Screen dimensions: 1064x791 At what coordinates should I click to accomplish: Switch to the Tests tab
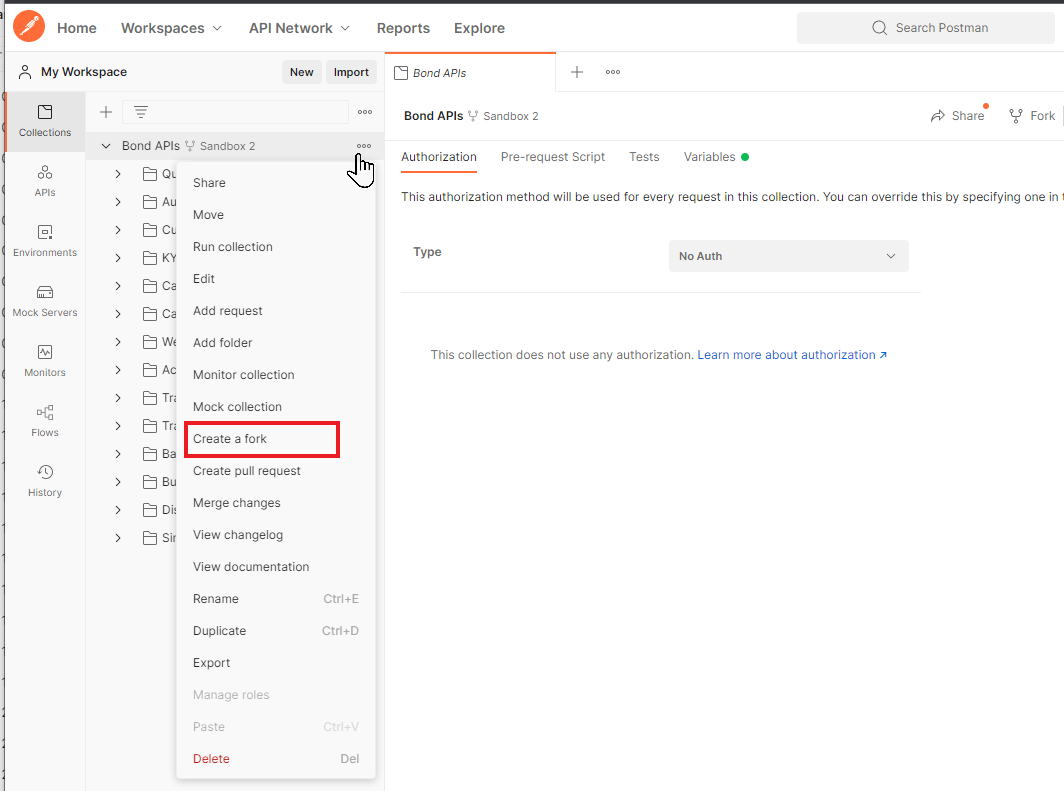[644, 157]
